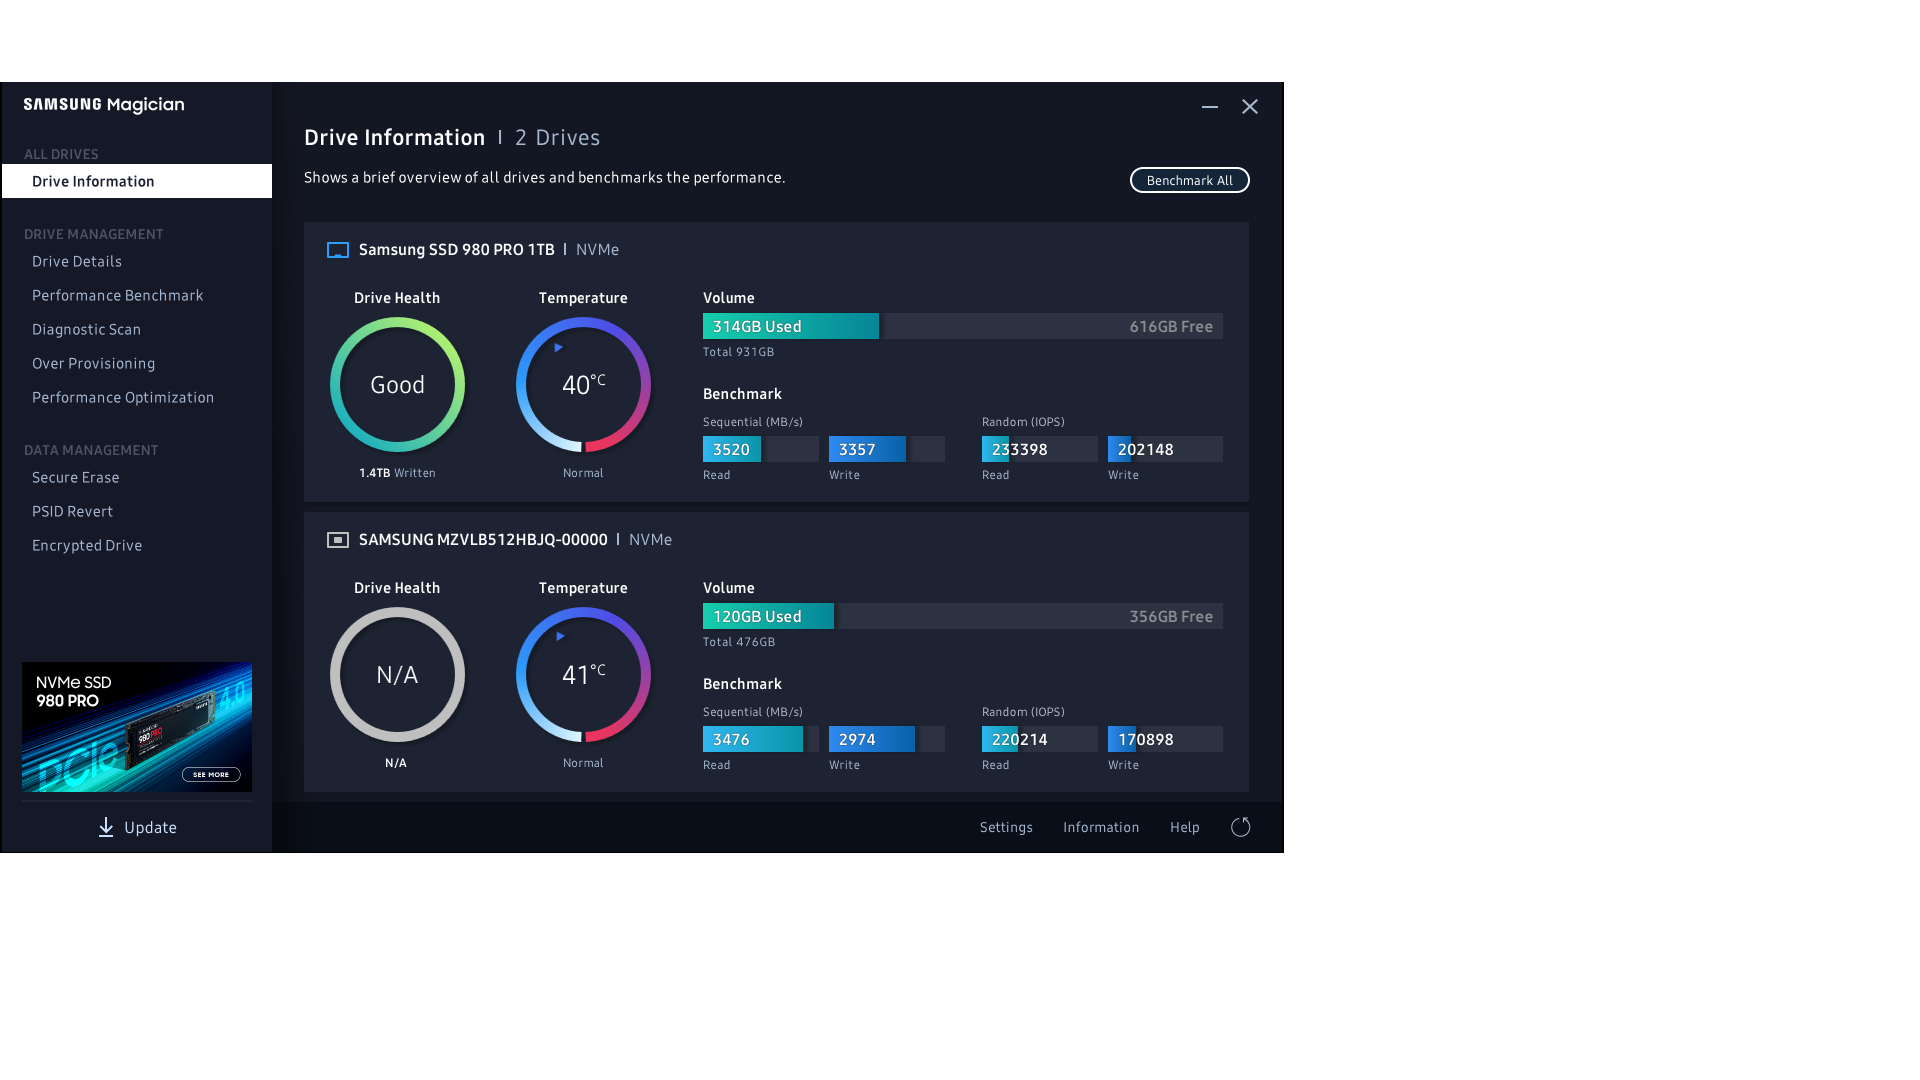1920x1080 pixels.
Task: Click the Good drive health ring
Action: (x=397, y=385)
